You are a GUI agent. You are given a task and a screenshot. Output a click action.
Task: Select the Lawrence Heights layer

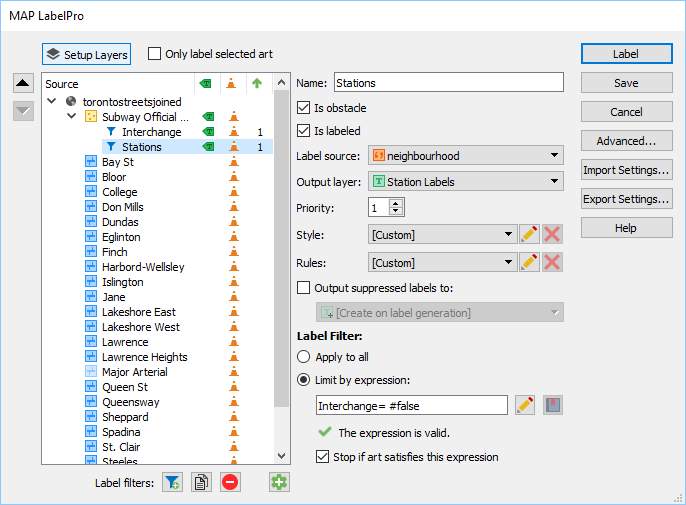(145, 357)
